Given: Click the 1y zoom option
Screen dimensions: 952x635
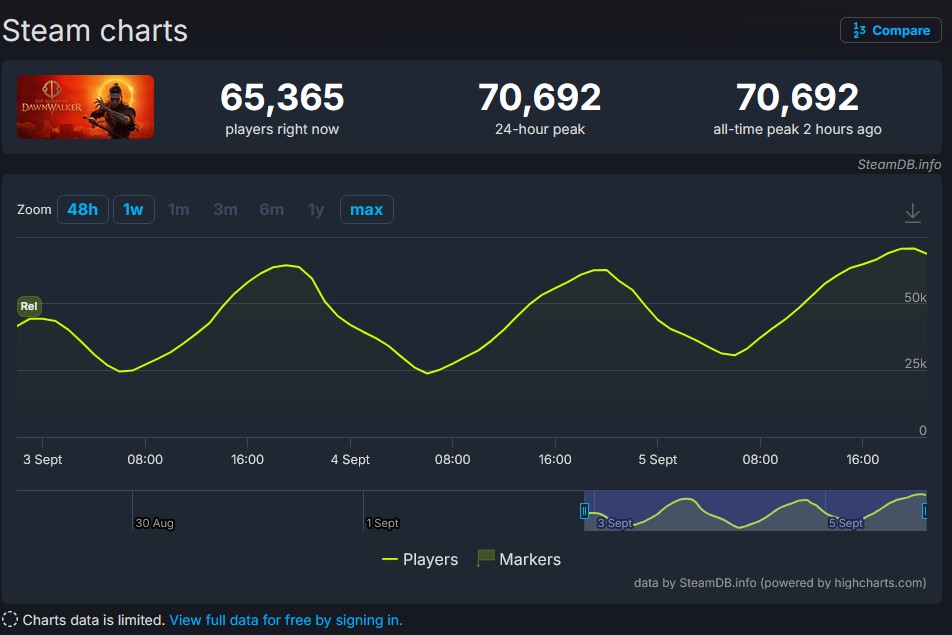Looking at the screenshot, I should 316,209.
